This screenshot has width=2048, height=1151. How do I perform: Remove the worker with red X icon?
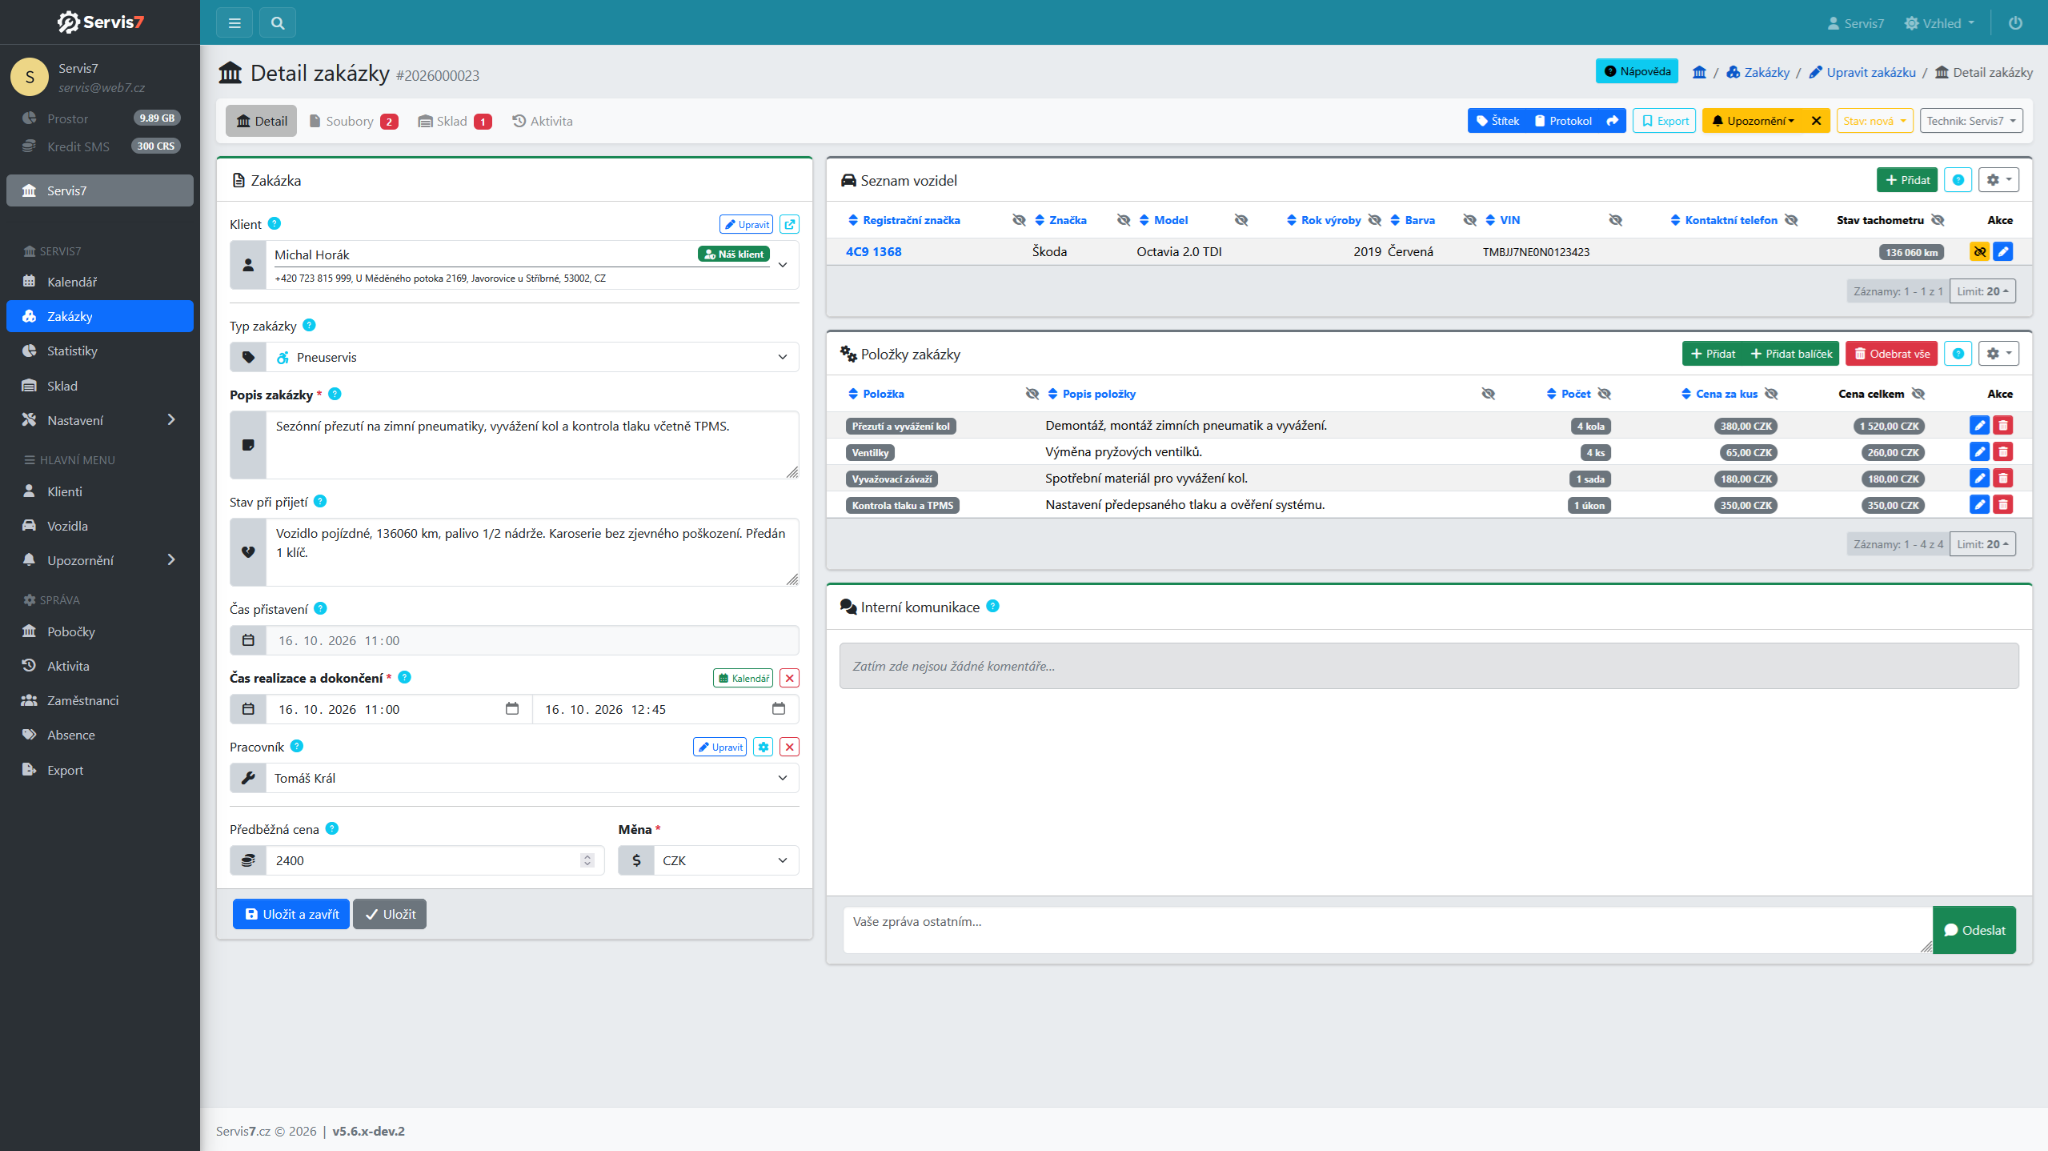pos(789,747)
